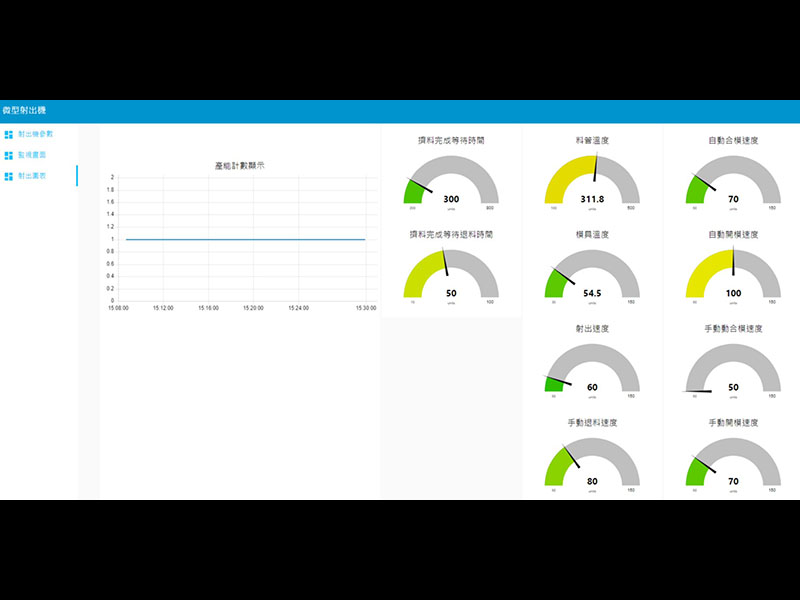The height and width of the screenshot is (600, 800).
Task: Click the 15:30:00 time axis label
Action: (365, 308)
